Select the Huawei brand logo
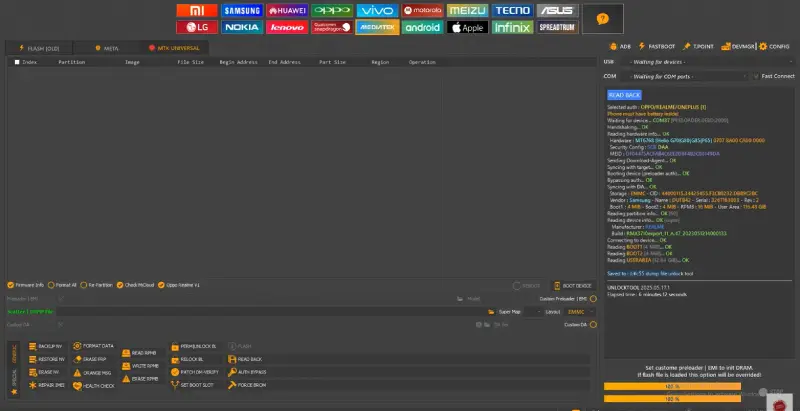 pyautogui.click(x=287, y=10)
